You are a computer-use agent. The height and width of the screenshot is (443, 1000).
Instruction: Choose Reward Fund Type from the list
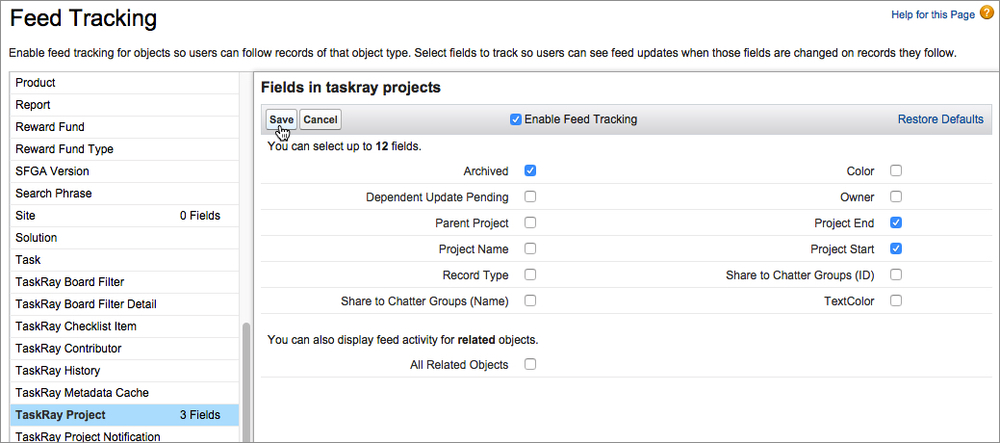124,149
